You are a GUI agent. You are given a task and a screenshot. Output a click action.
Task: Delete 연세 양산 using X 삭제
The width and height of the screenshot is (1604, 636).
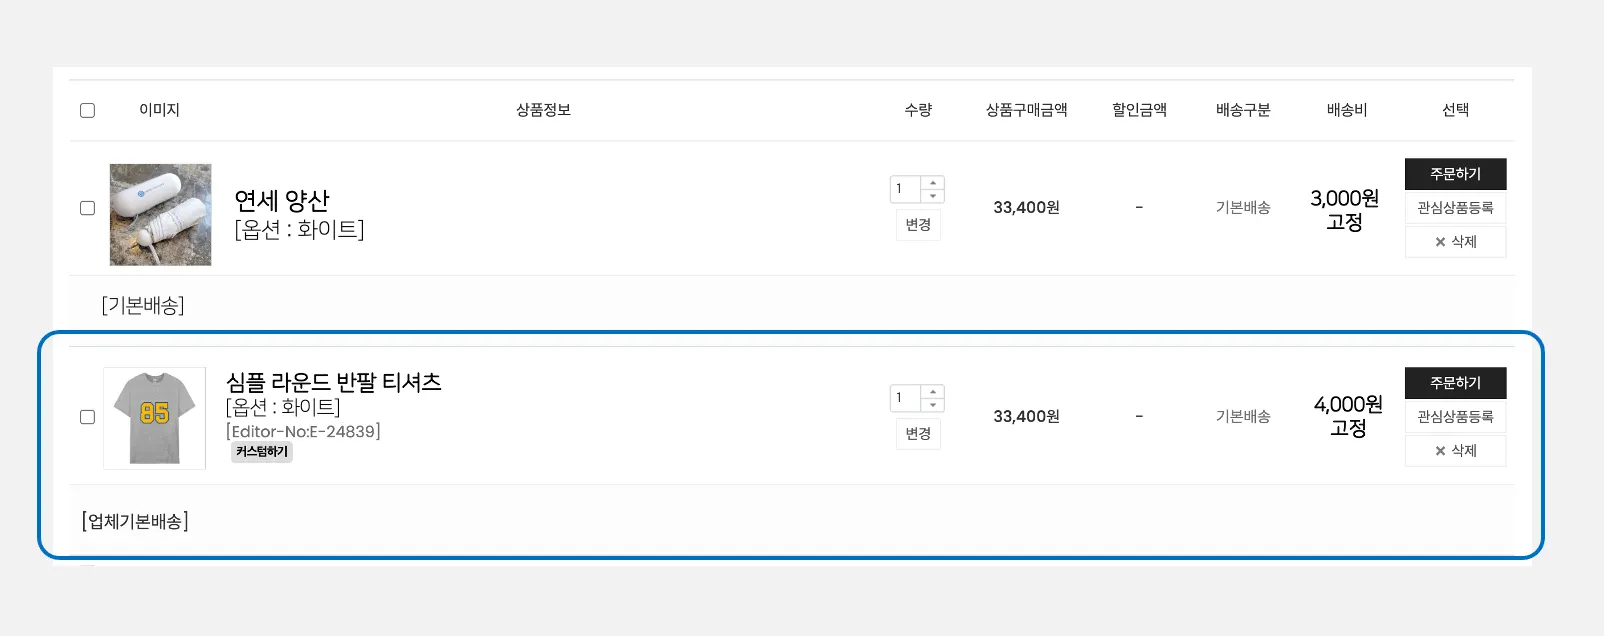tap(1455, 242)
